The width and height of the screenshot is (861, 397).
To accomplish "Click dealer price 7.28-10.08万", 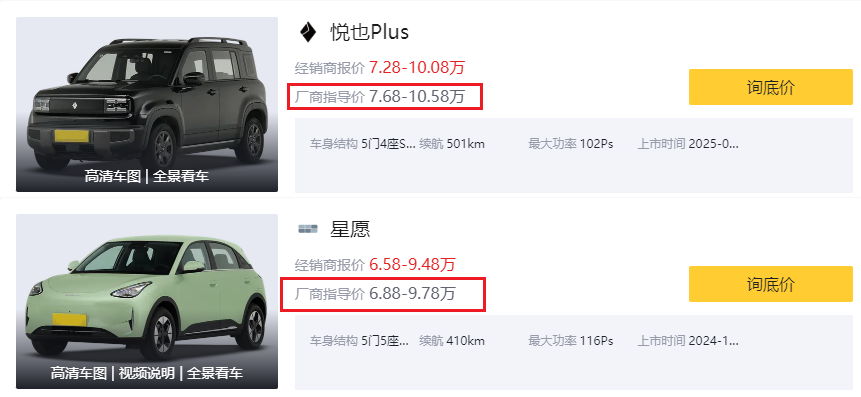I will 417,68.
